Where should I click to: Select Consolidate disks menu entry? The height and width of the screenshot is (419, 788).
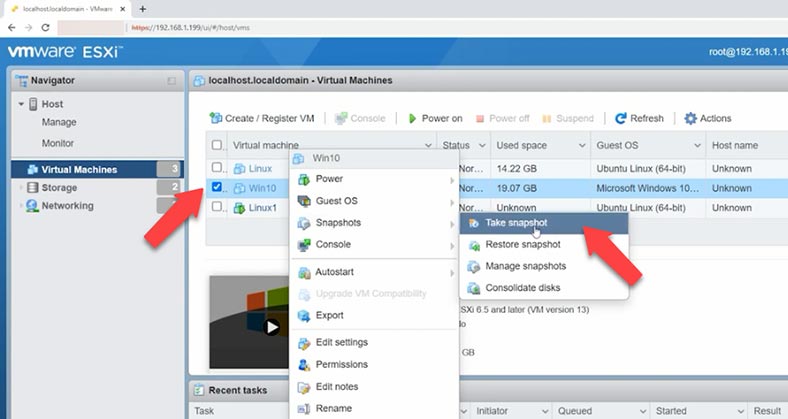point(544,288)
